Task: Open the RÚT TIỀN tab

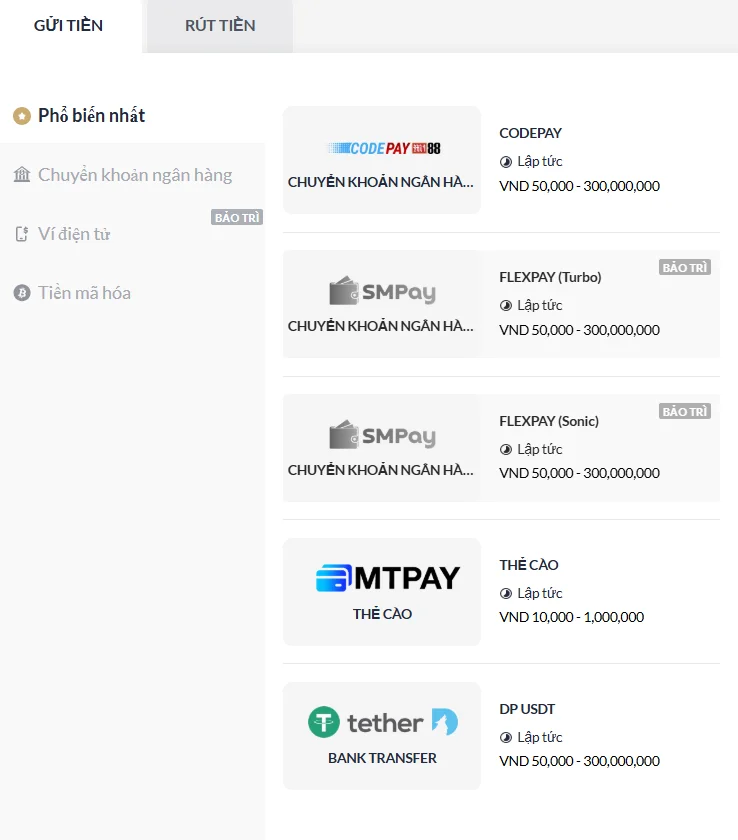Action: pos(220,26)
